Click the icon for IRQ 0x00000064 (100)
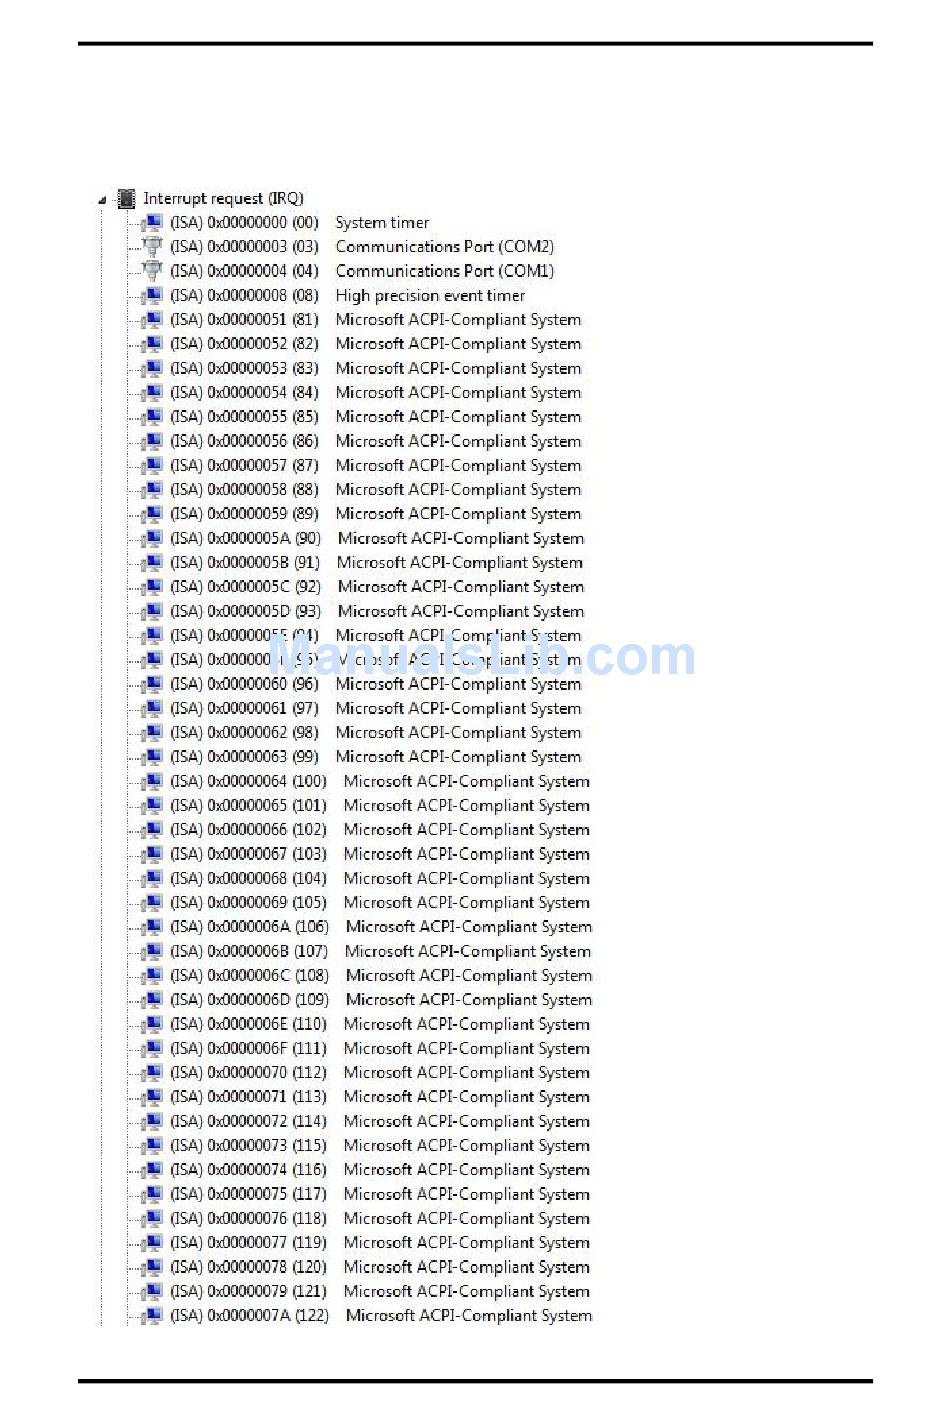 [152, 782]
